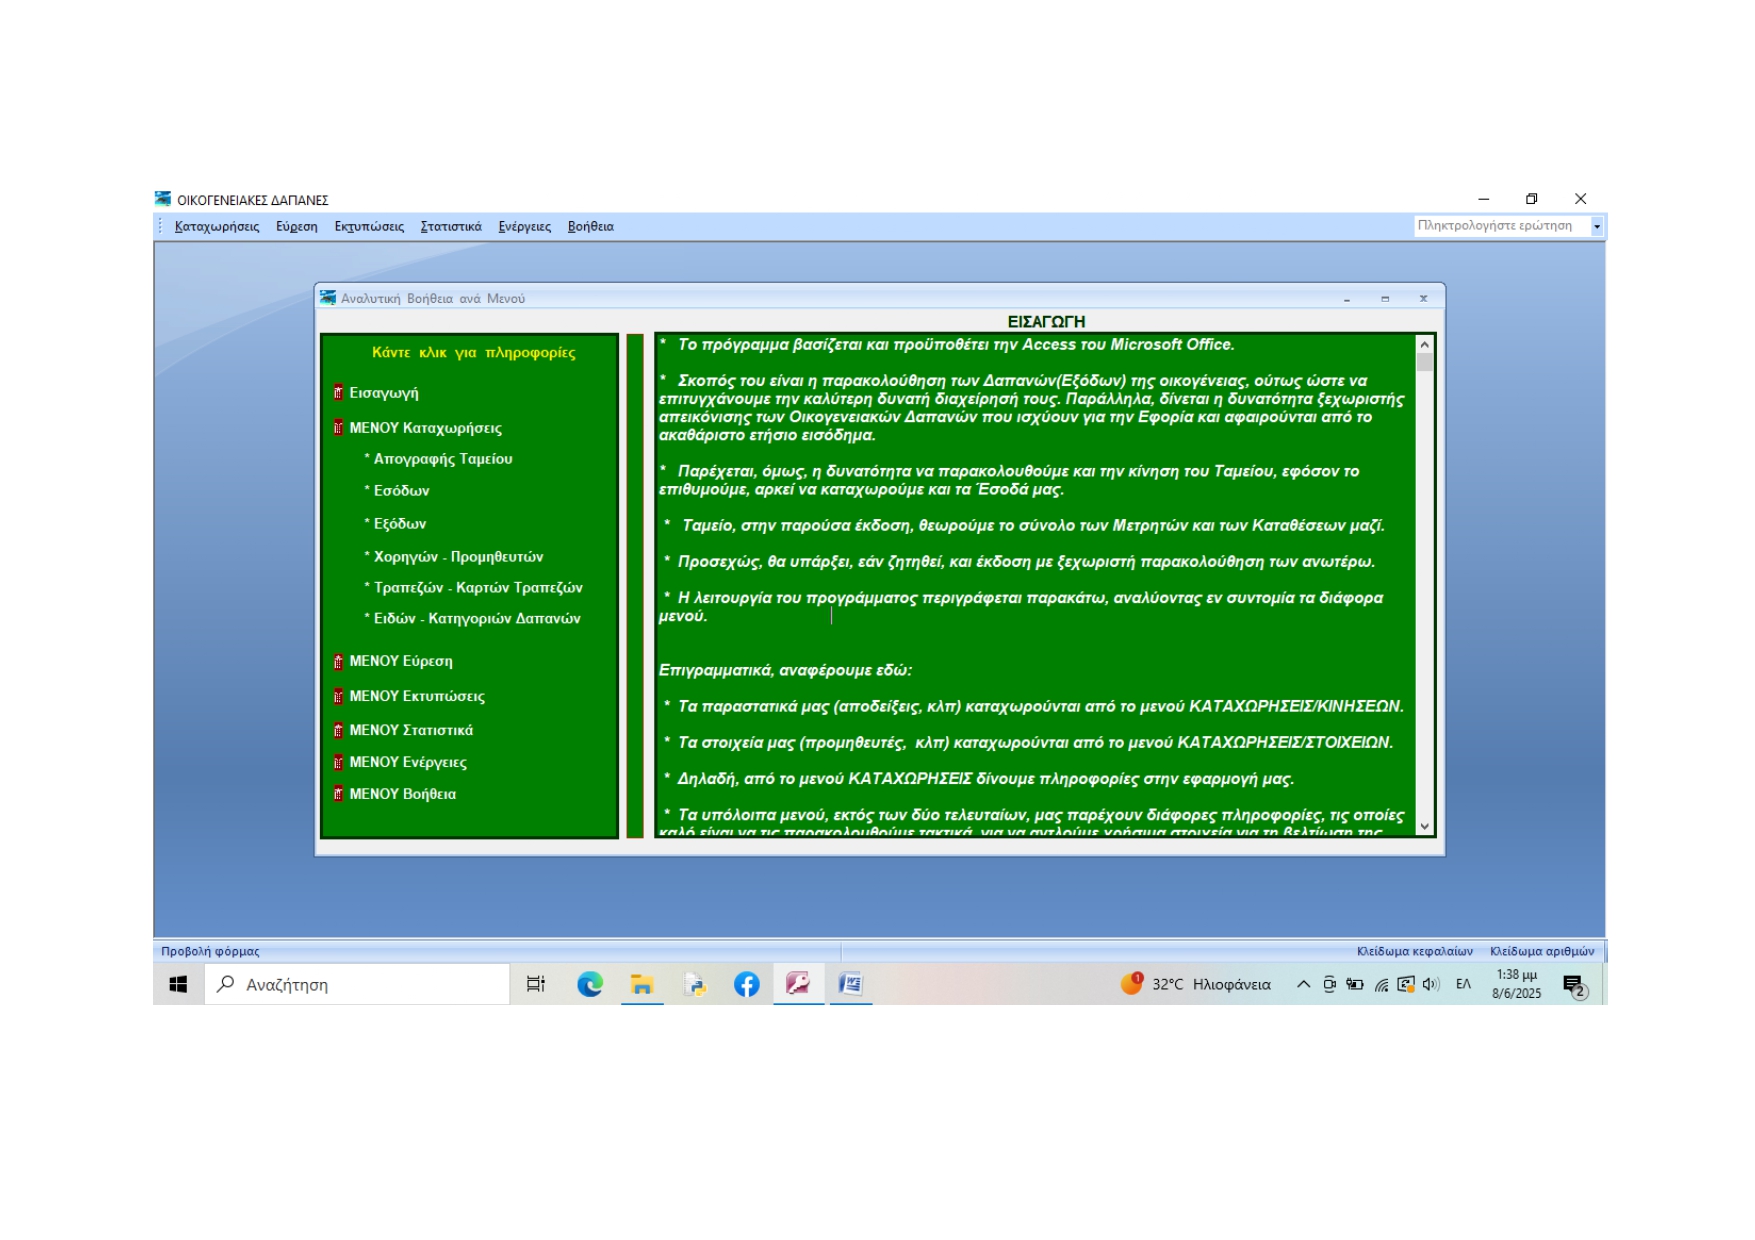Screen dimensions: 1755x1240
Task: Expand the help question dropdown arrow
Action: 1596,227
